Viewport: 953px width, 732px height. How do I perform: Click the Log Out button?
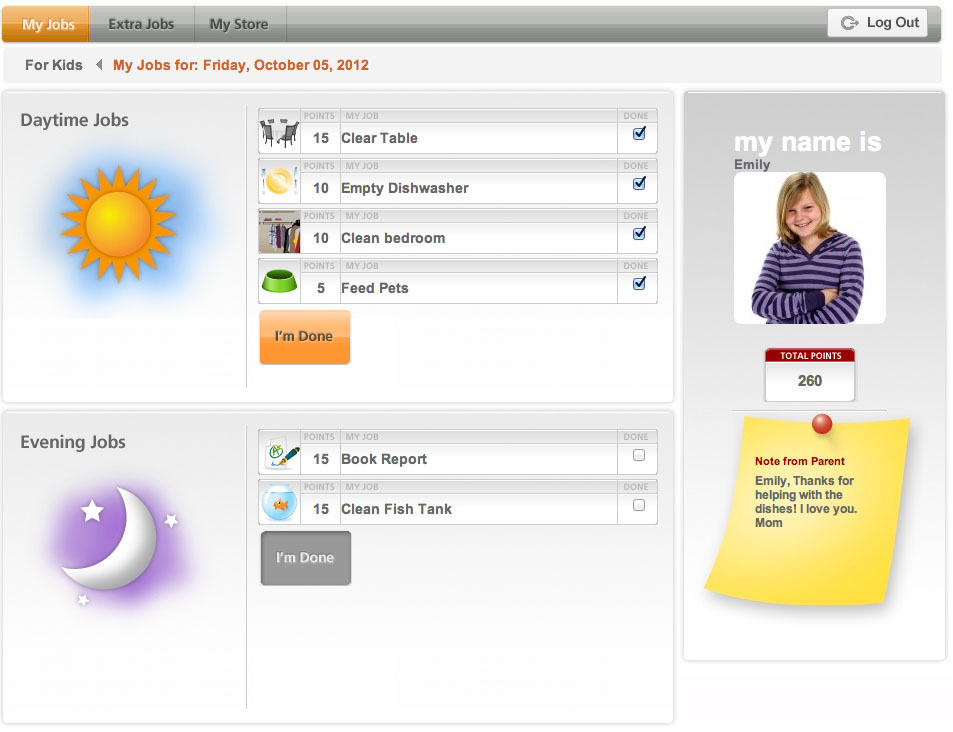coord(877,22)
